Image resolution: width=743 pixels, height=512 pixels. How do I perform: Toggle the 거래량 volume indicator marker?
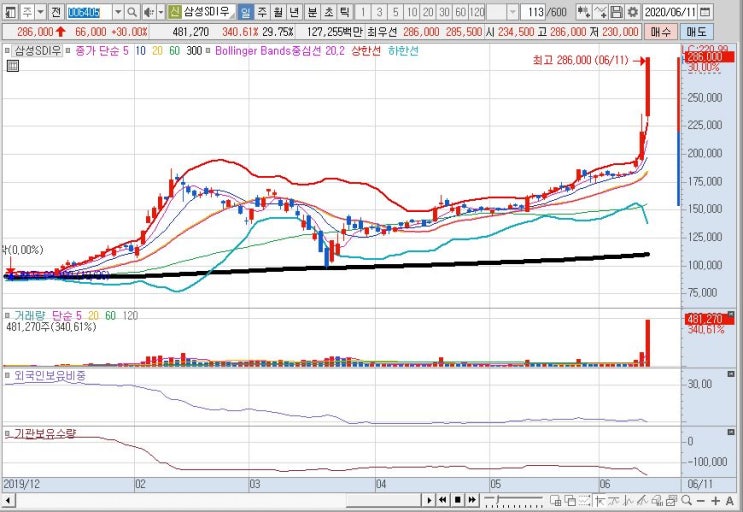(7, 315)
